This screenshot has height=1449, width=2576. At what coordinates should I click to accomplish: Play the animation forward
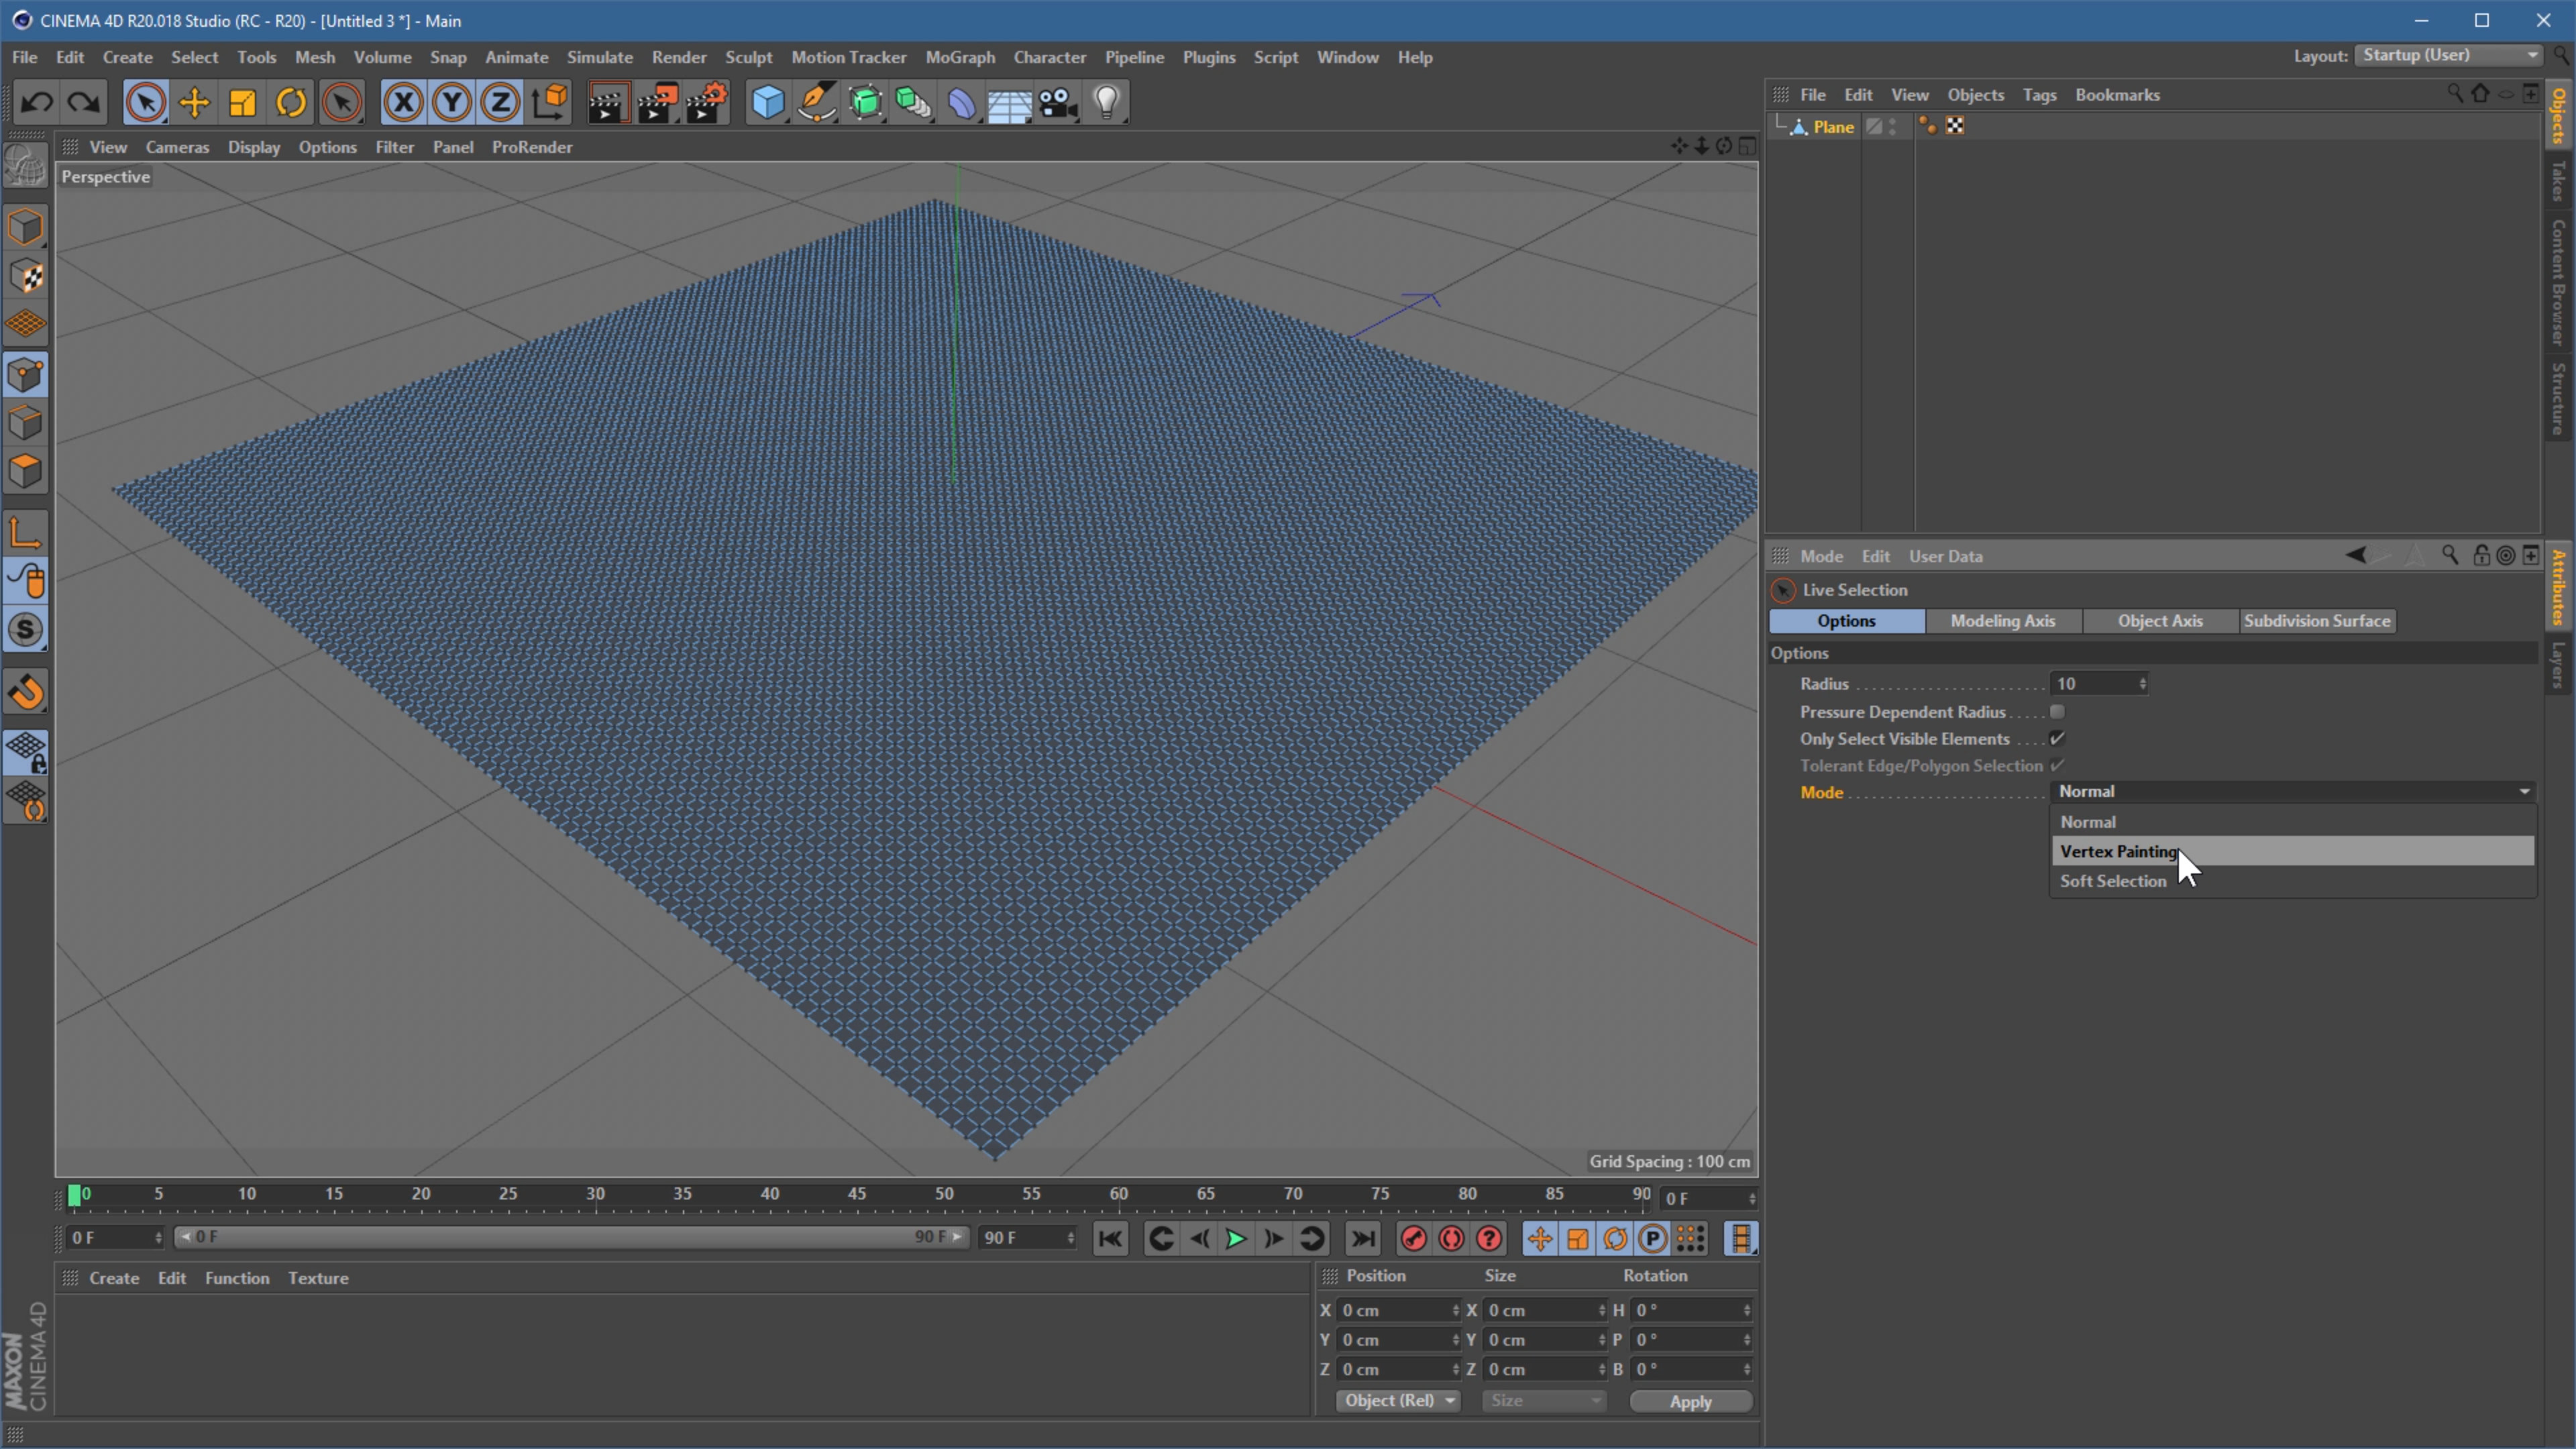coord(1236,1239)
